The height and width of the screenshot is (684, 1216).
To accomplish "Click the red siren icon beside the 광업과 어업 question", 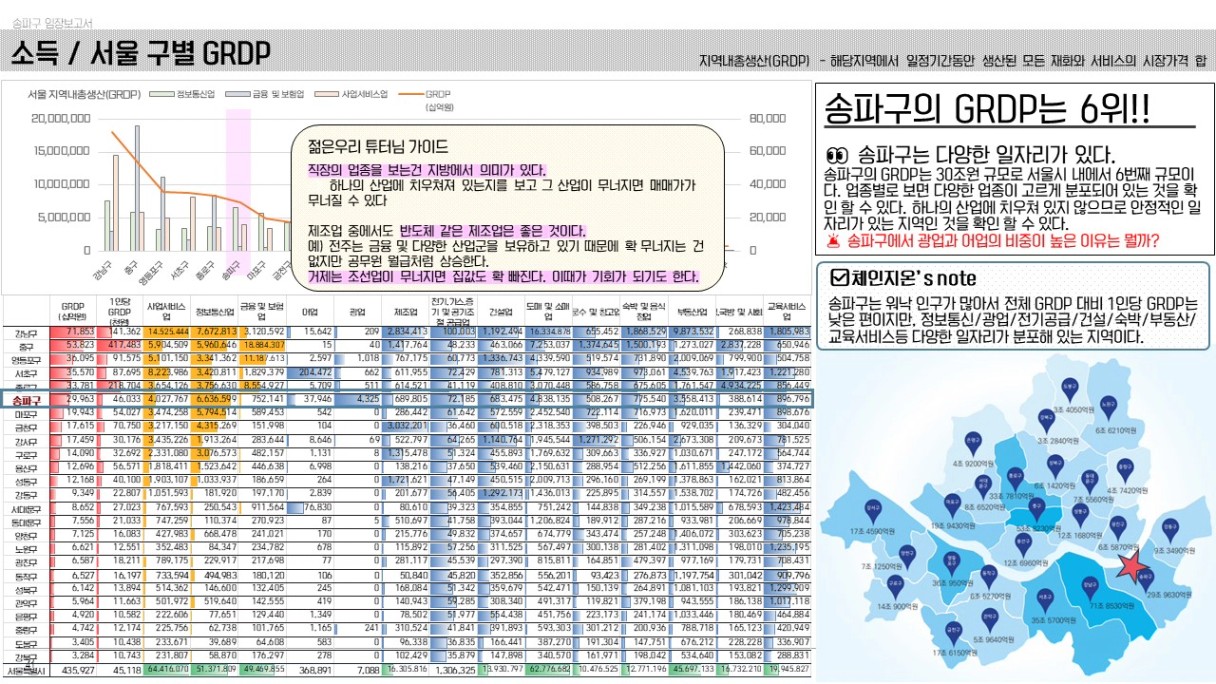I will click(x=833, y=240).
